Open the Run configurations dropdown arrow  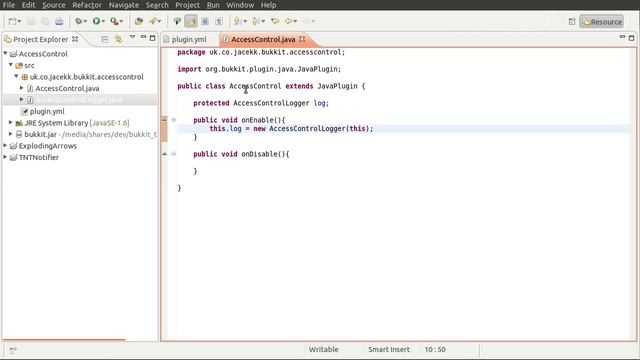103,21
